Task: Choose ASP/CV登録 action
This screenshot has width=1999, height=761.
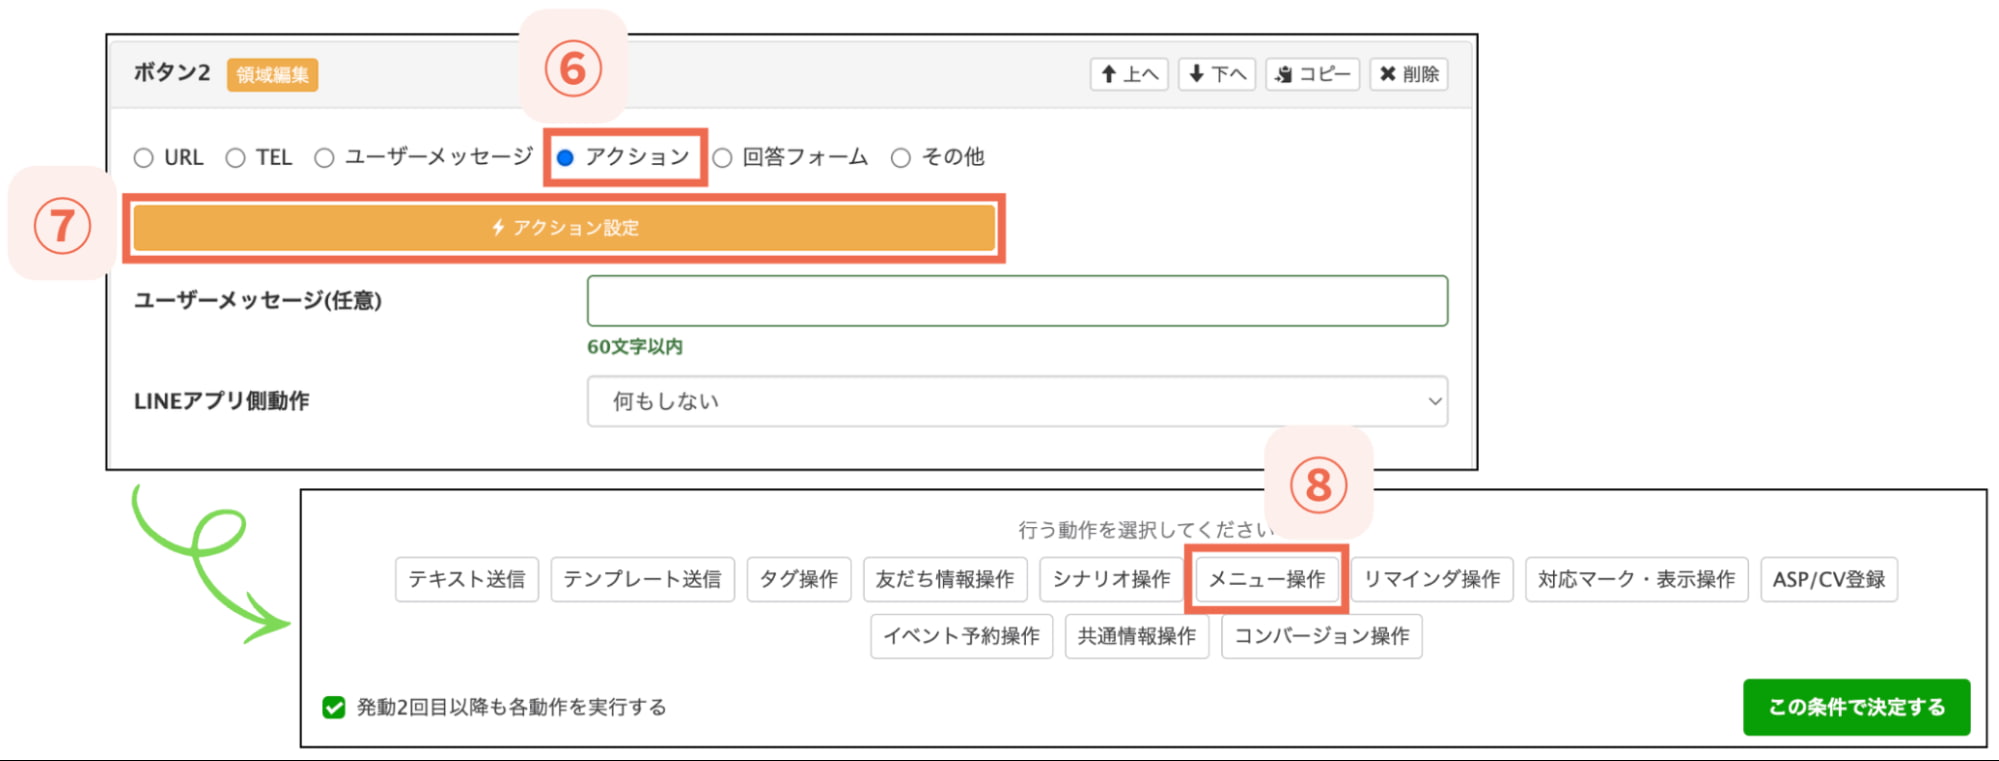Action: [x=1829, y=579]
